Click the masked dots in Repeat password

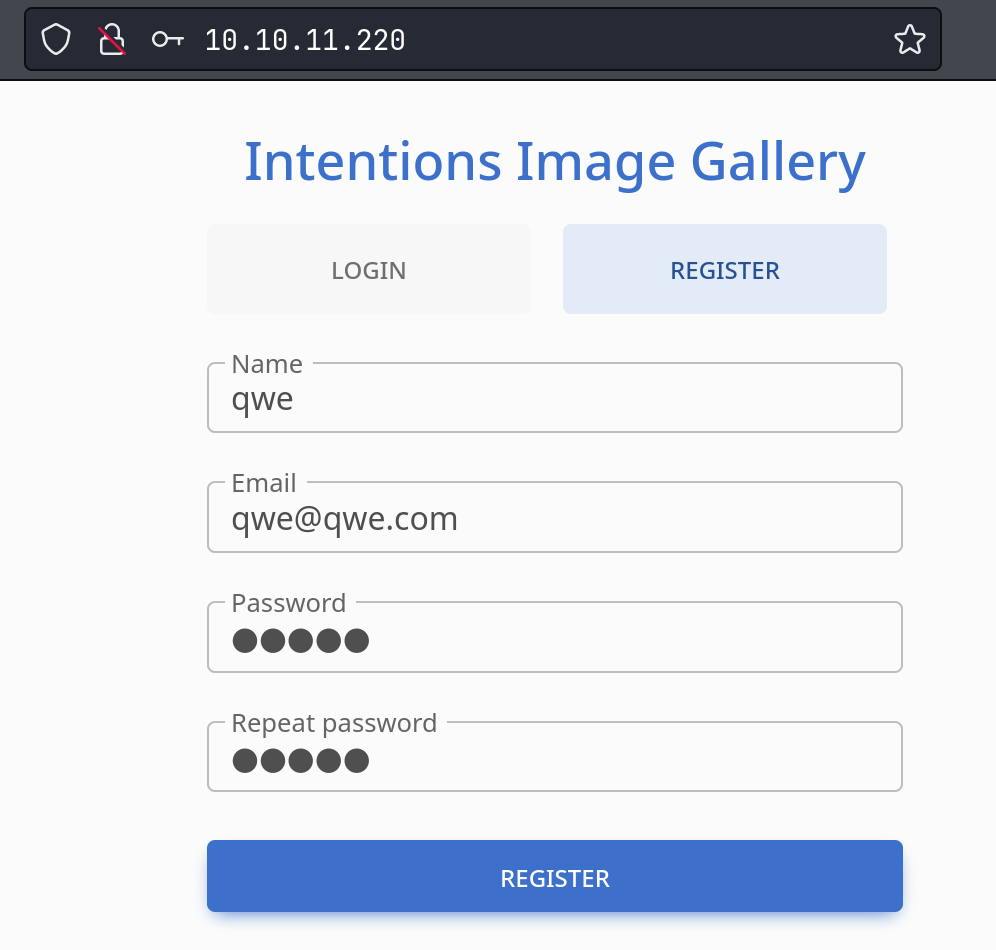300,761
